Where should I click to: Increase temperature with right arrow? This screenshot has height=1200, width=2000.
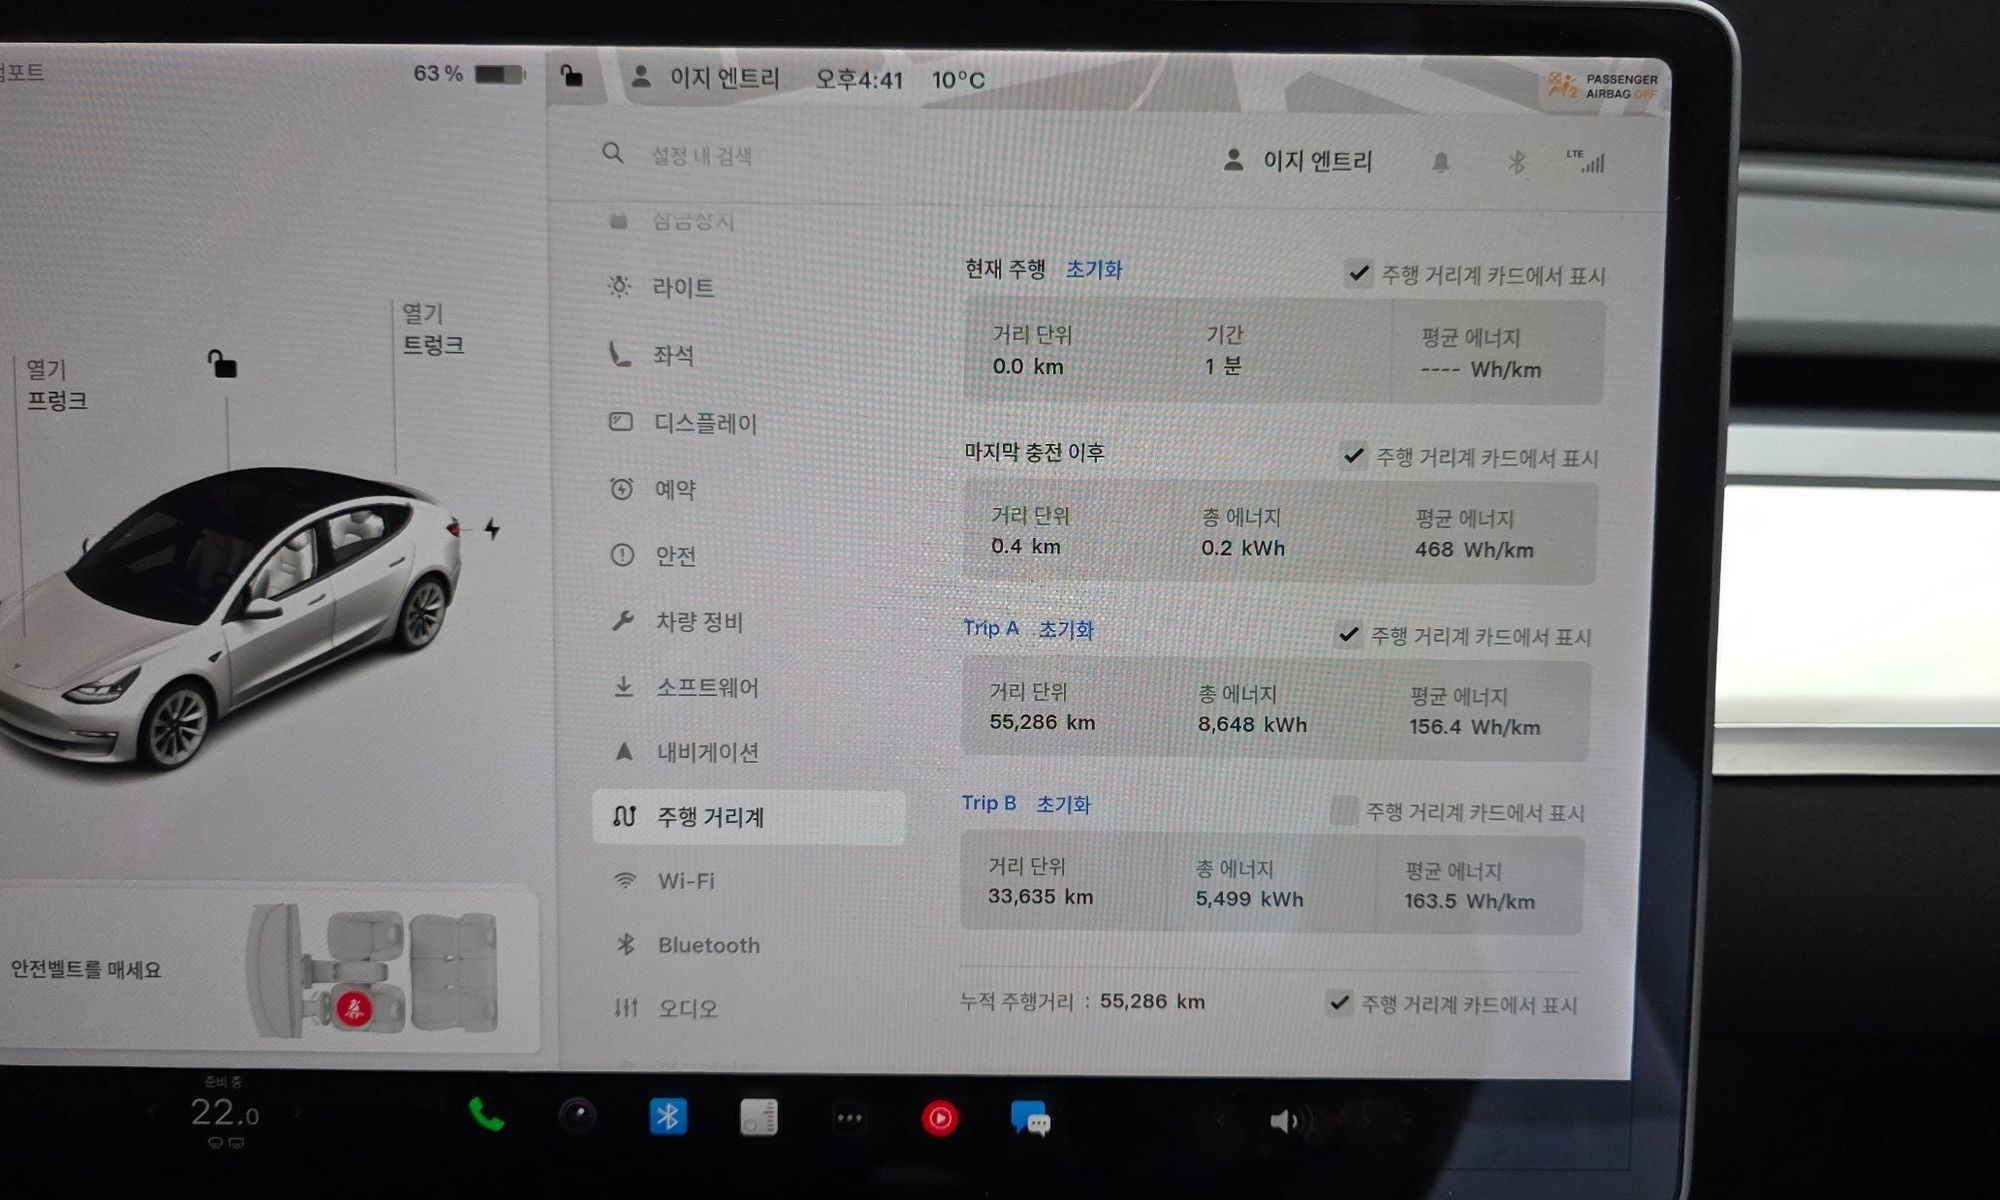pos(297,1112)
